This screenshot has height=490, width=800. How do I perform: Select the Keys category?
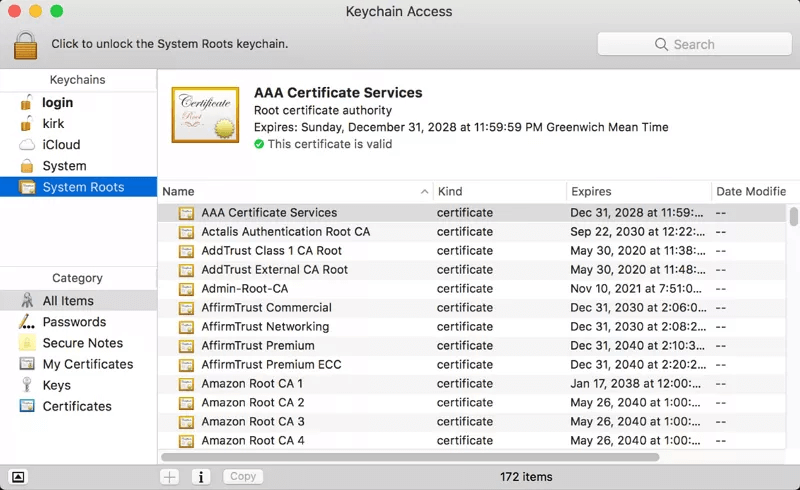pyautogui.click(x=56, y=385)
